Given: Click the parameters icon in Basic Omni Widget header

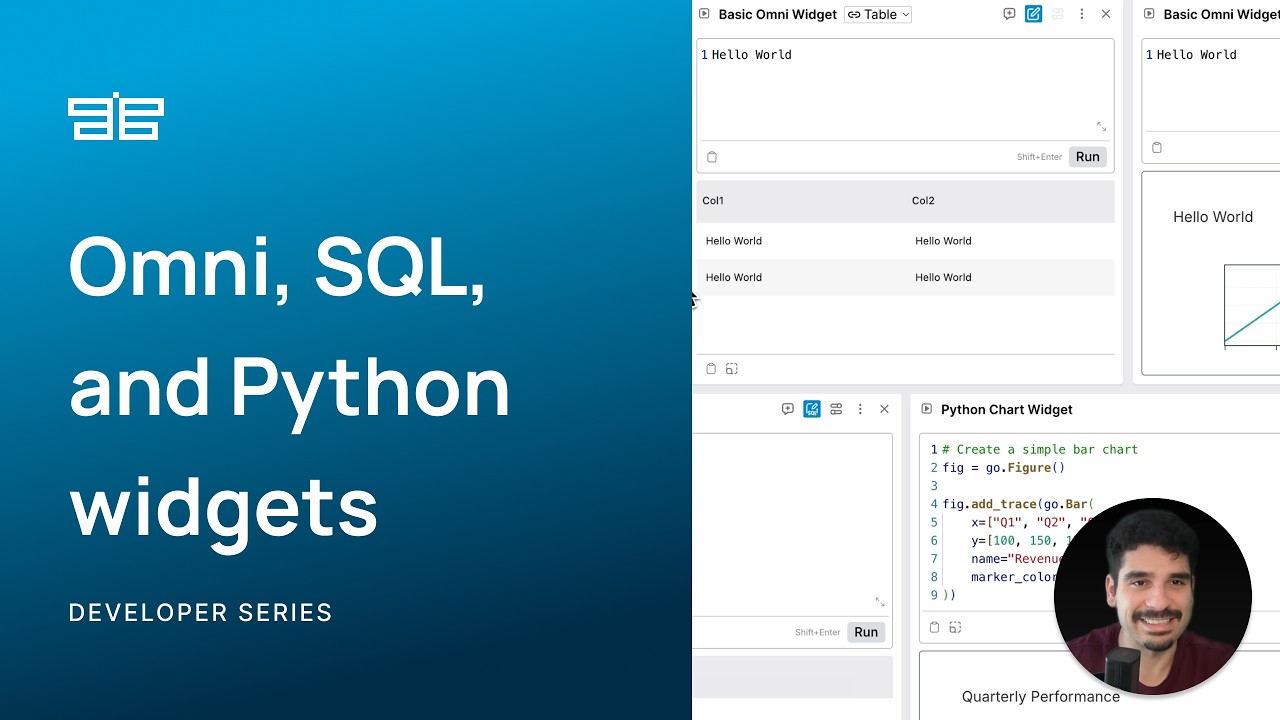Looking at the screenshot, I should point(1057,14).
